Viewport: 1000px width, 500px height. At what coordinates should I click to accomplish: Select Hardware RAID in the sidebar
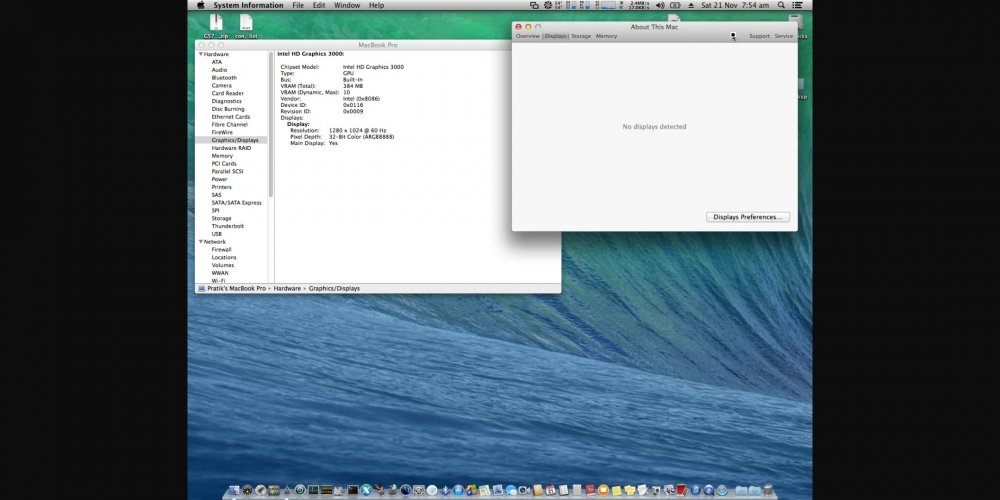click(x=232, y=148)
